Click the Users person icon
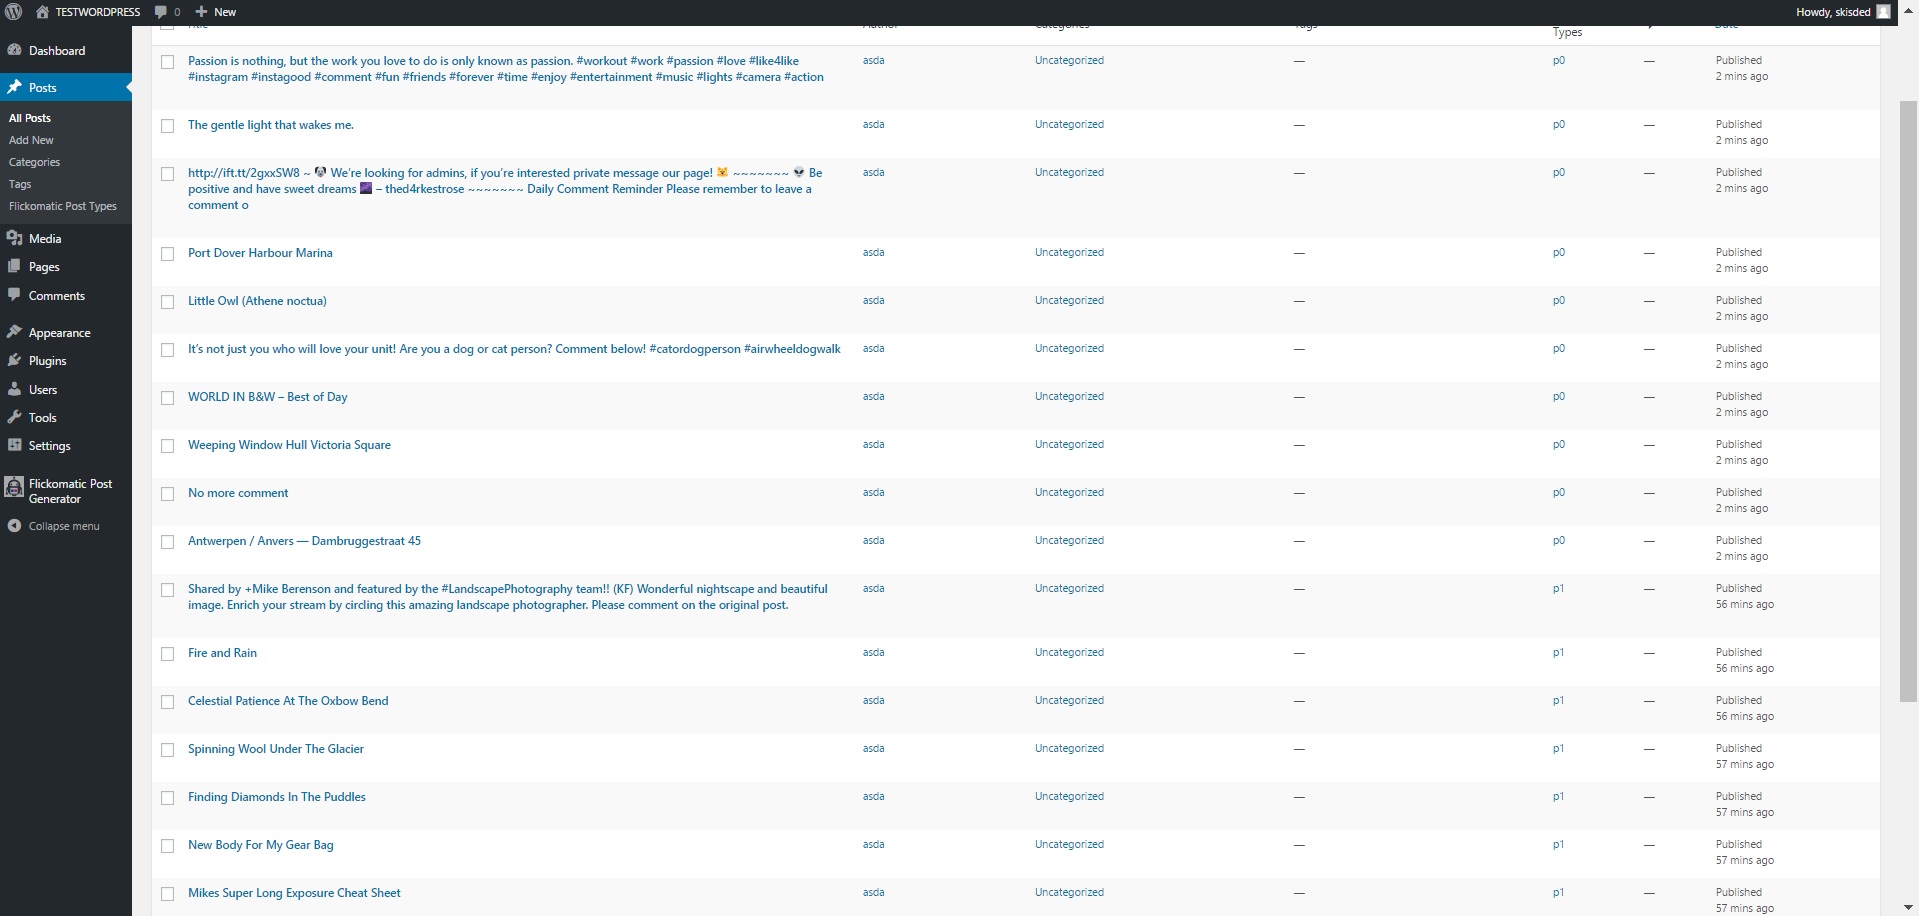 [14, 389]
